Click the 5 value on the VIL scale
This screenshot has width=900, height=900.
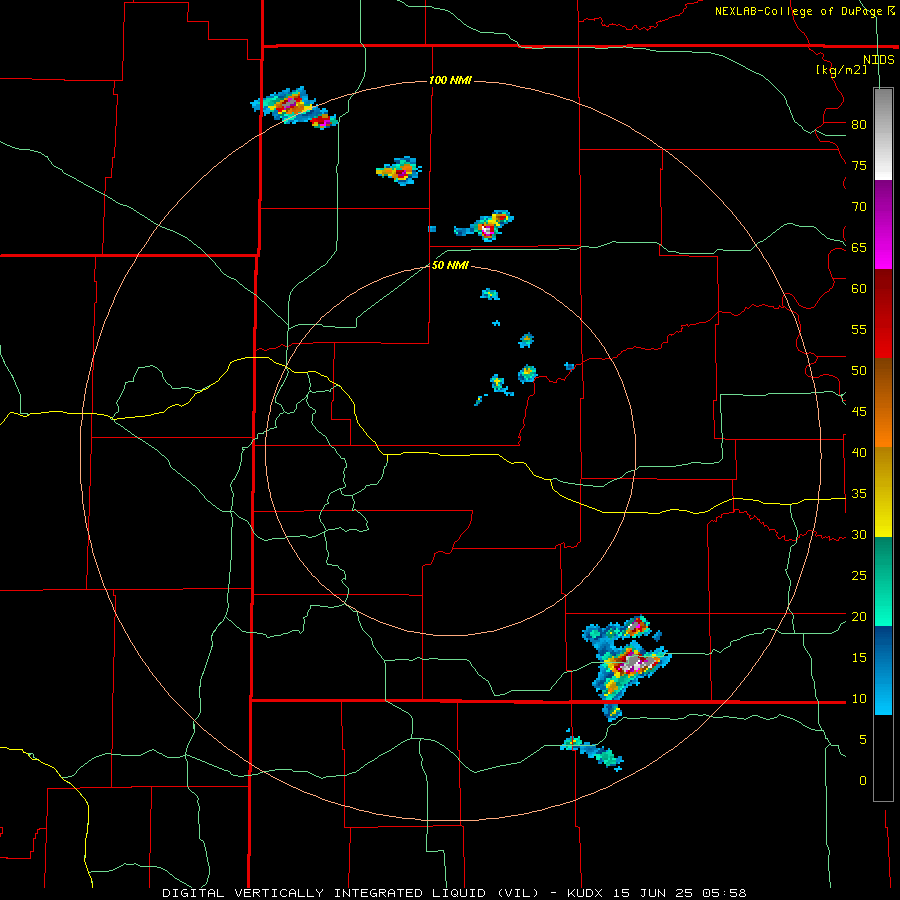[862, 740]
